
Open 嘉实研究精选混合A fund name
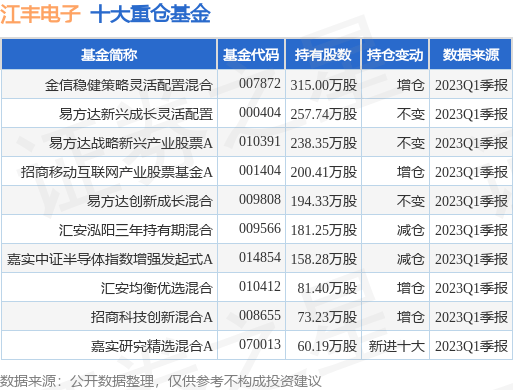(x=152, y=346)
